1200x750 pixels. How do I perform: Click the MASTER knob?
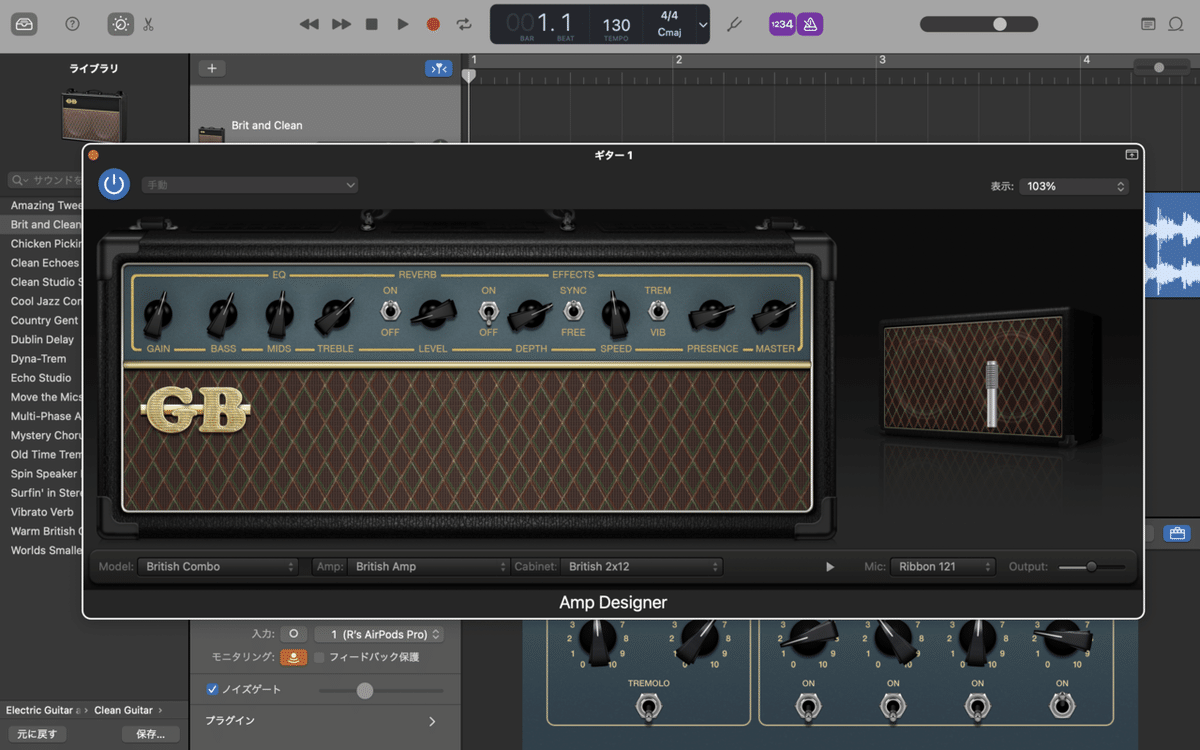(774, 316)
